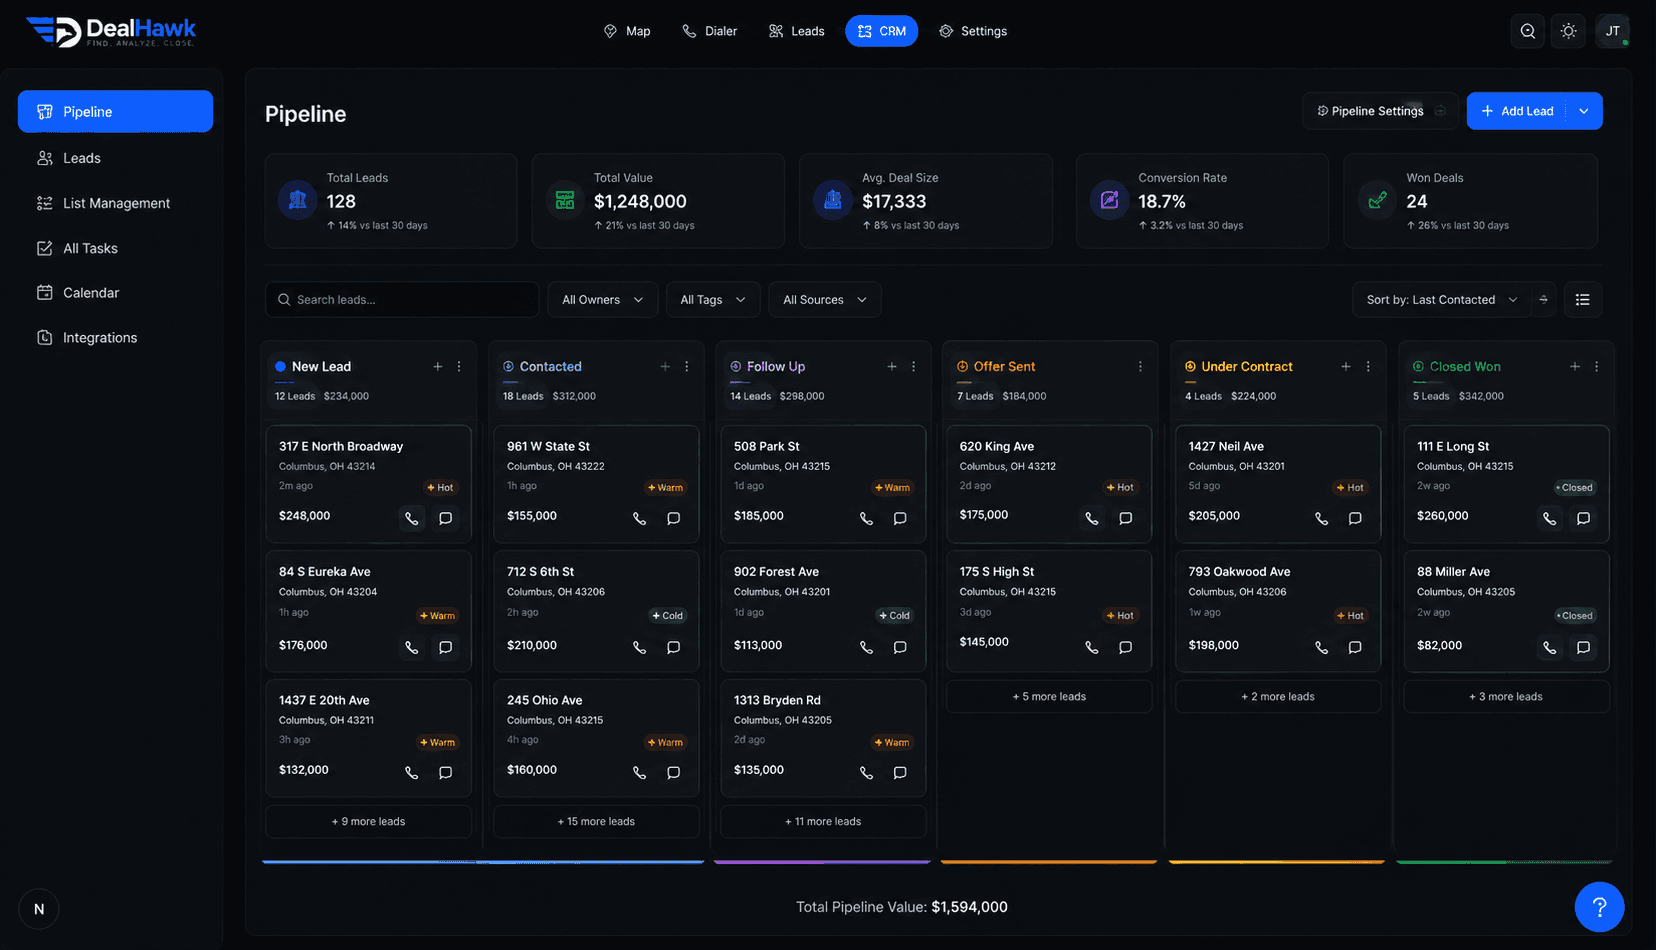Open the 1427 Neil Ave lead card
Viewport: 1656px width, 950px height.
(x=1278, y=484)
